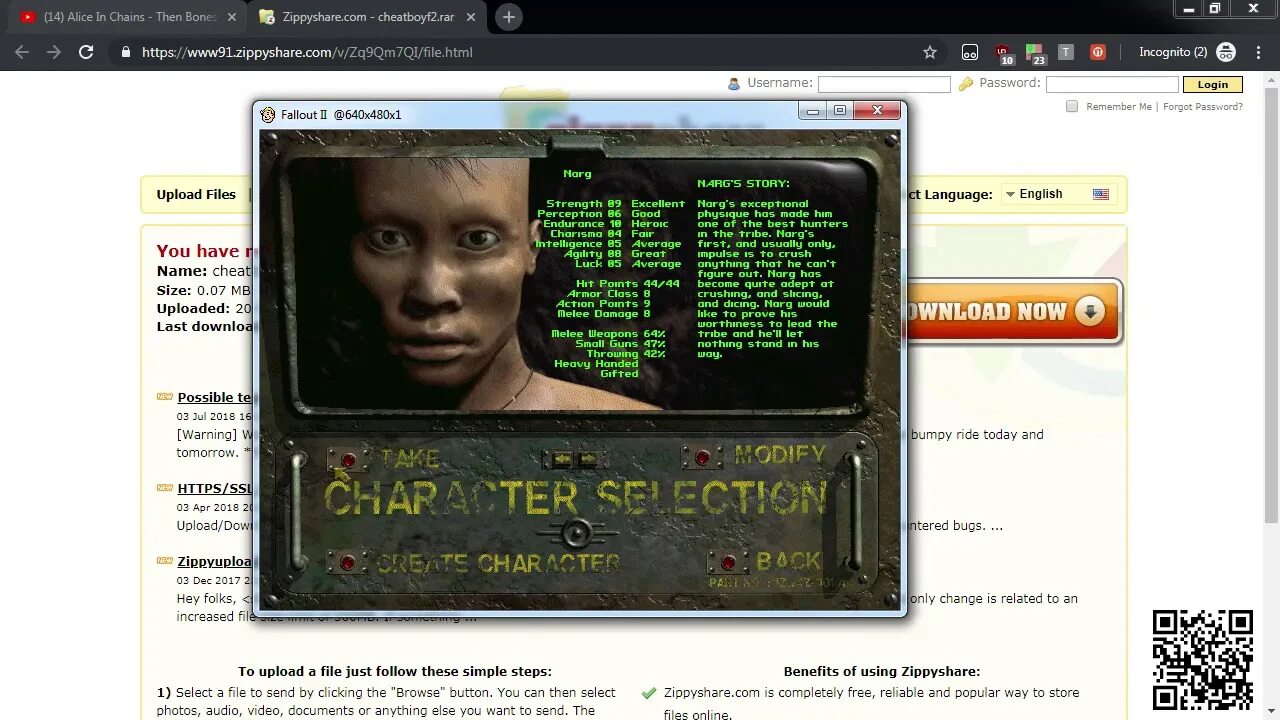
Task: Switch to the Alice In Chains YouTube tab
Action: tap(120, 16)
